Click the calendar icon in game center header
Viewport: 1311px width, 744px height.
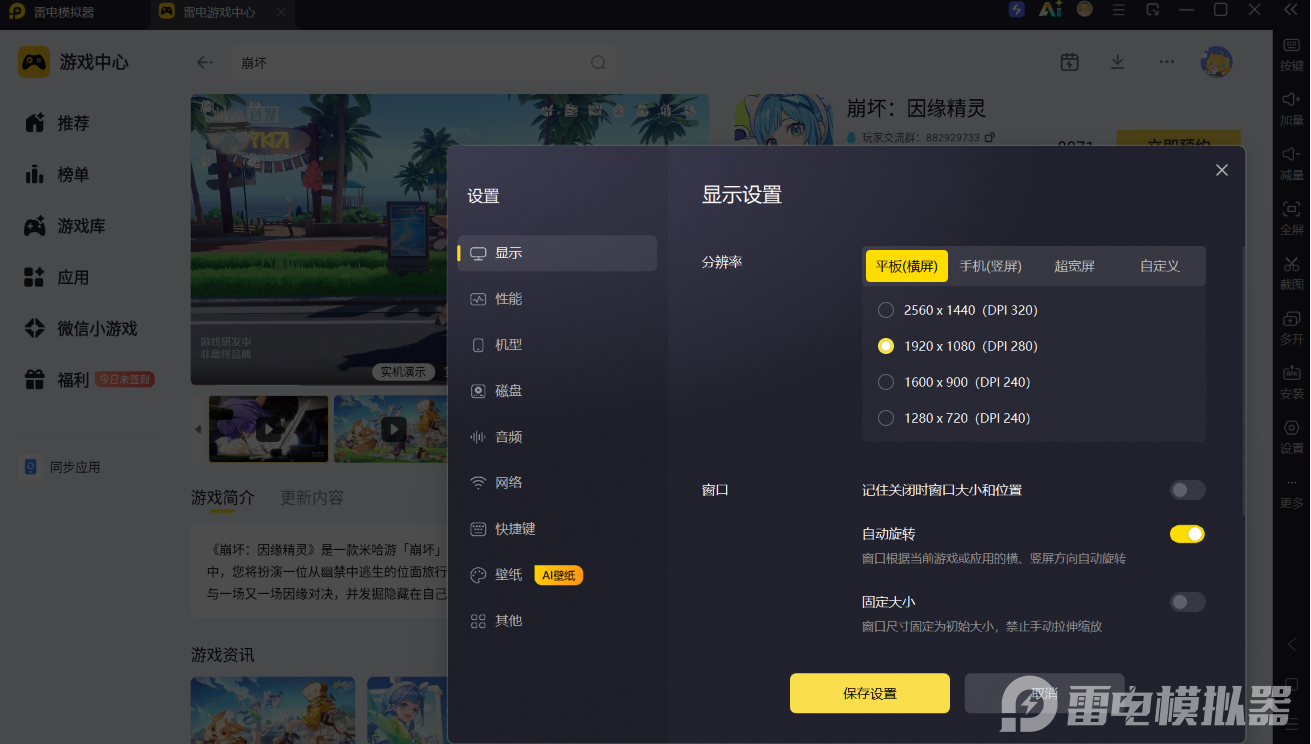coord(1069,62)
